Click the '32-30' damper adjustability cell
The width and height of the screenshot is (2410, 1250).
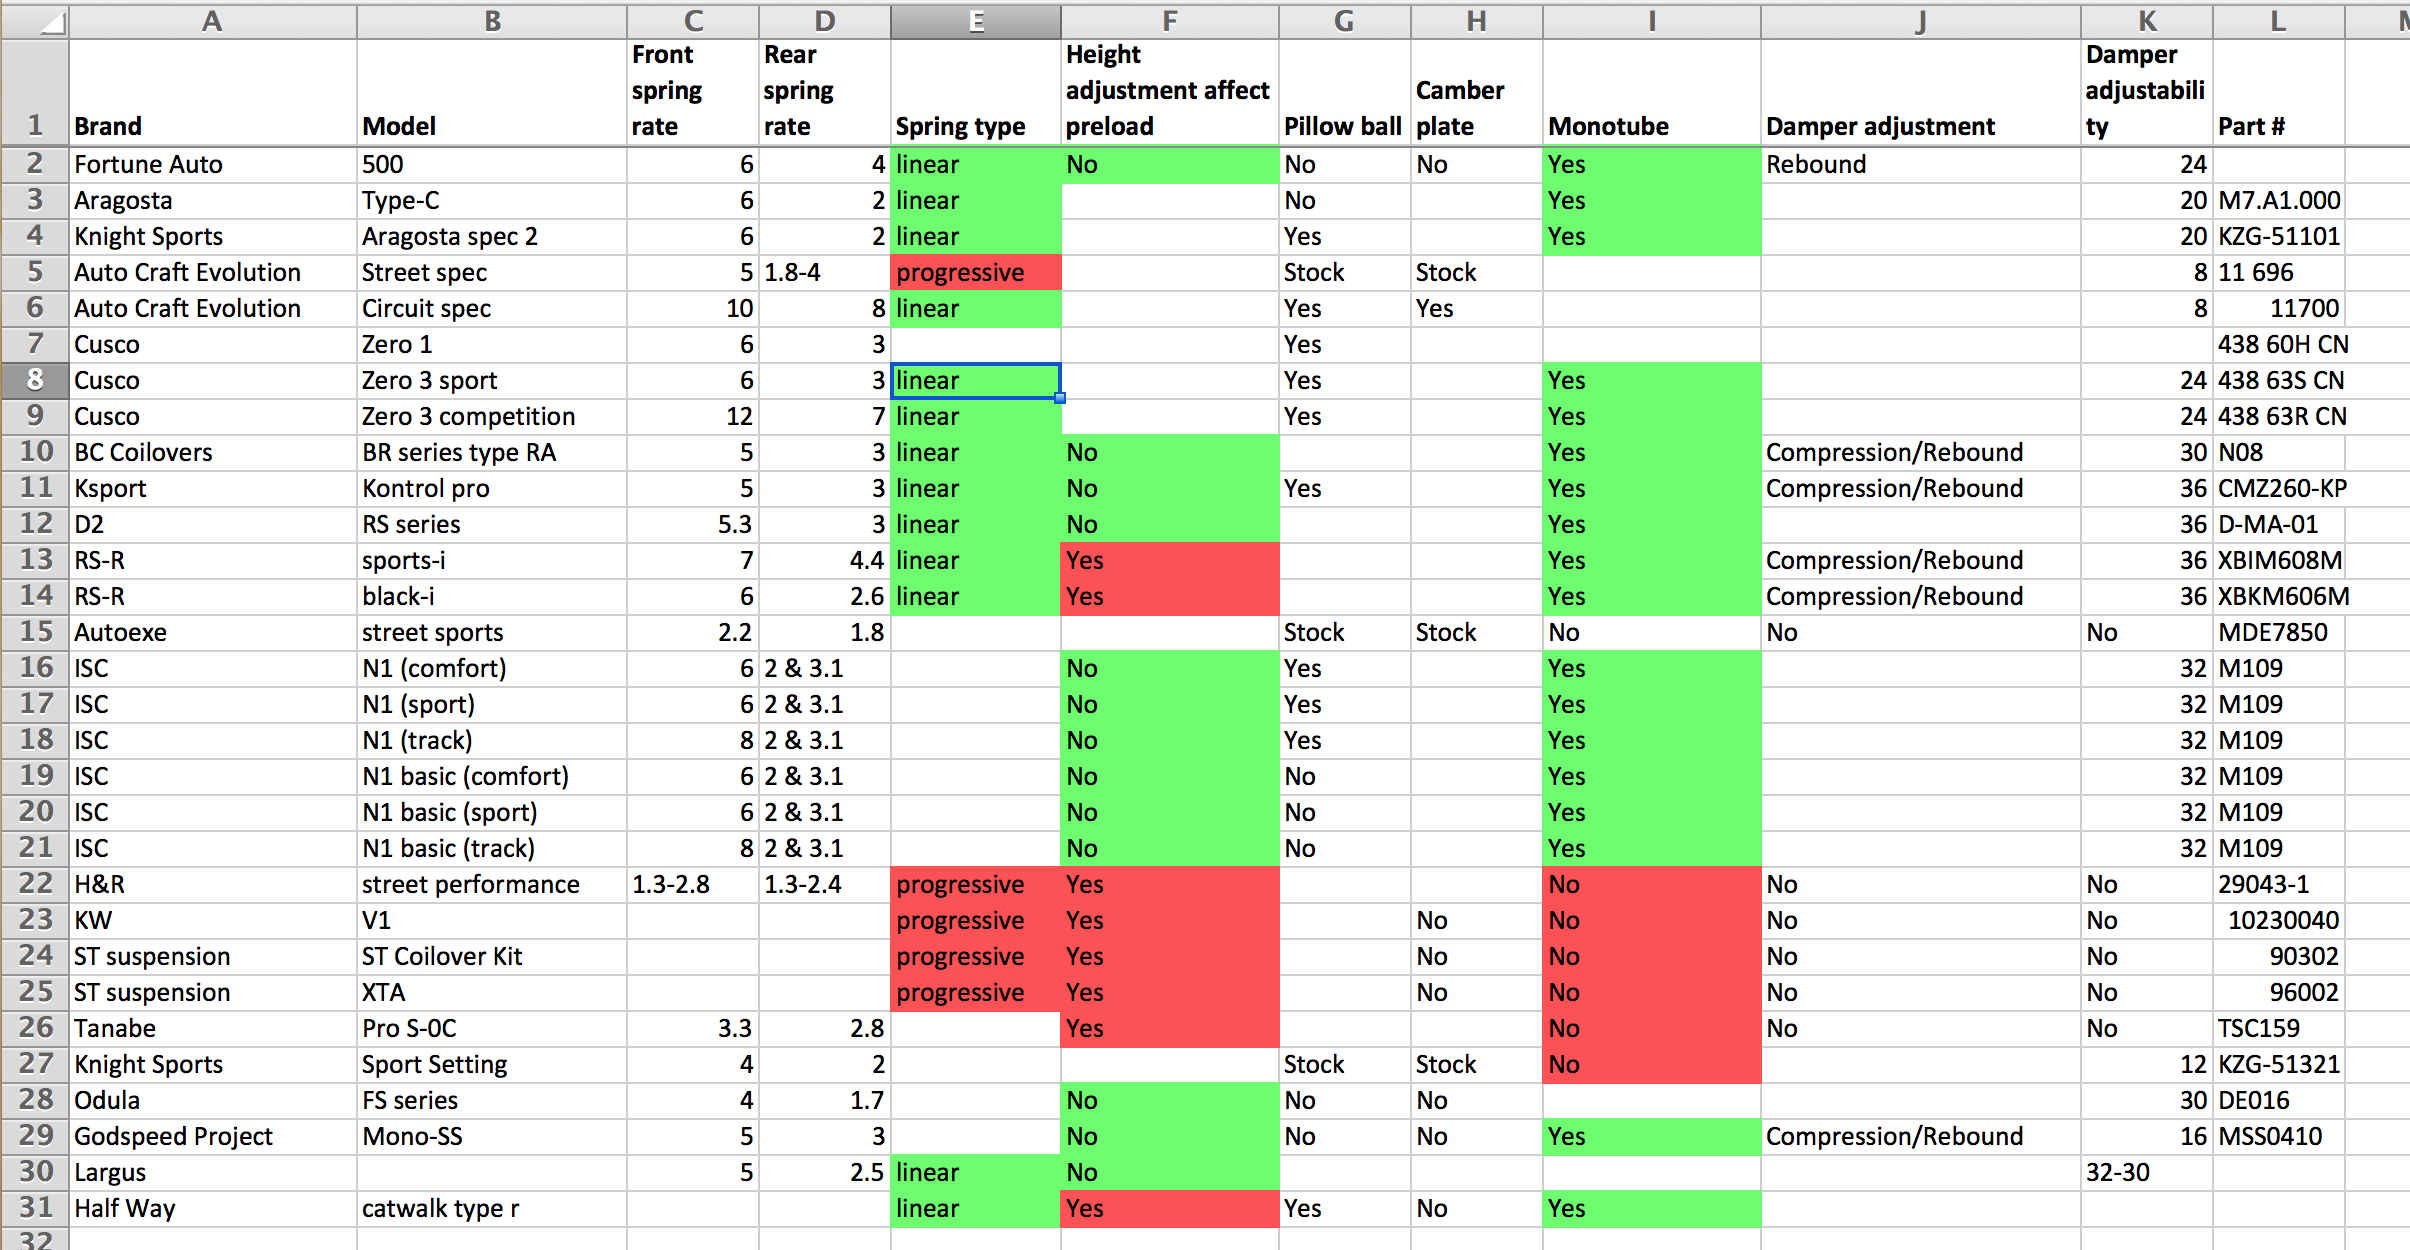(x=2146, y=1172)
